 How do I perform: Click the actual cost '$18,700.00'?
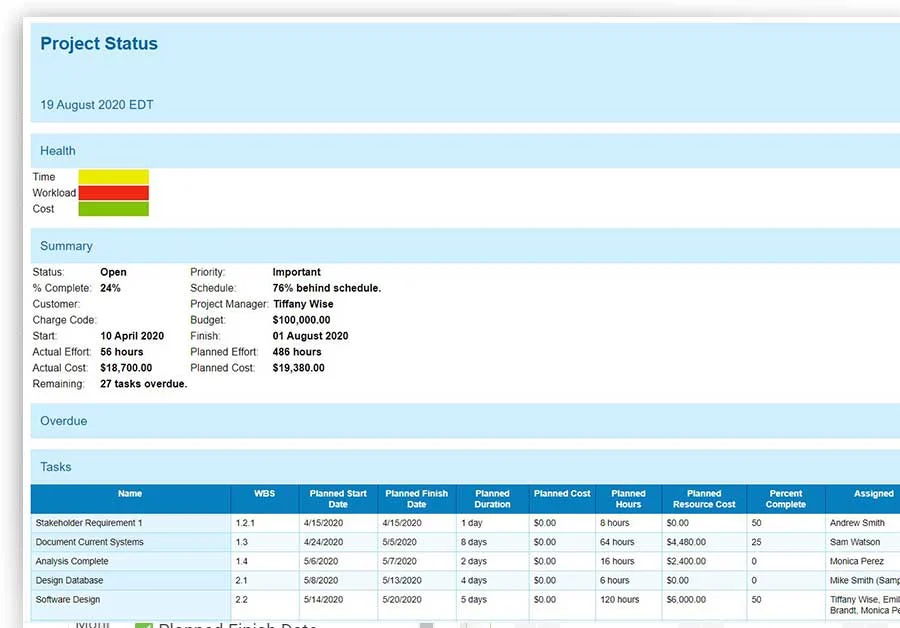point(126,368)
